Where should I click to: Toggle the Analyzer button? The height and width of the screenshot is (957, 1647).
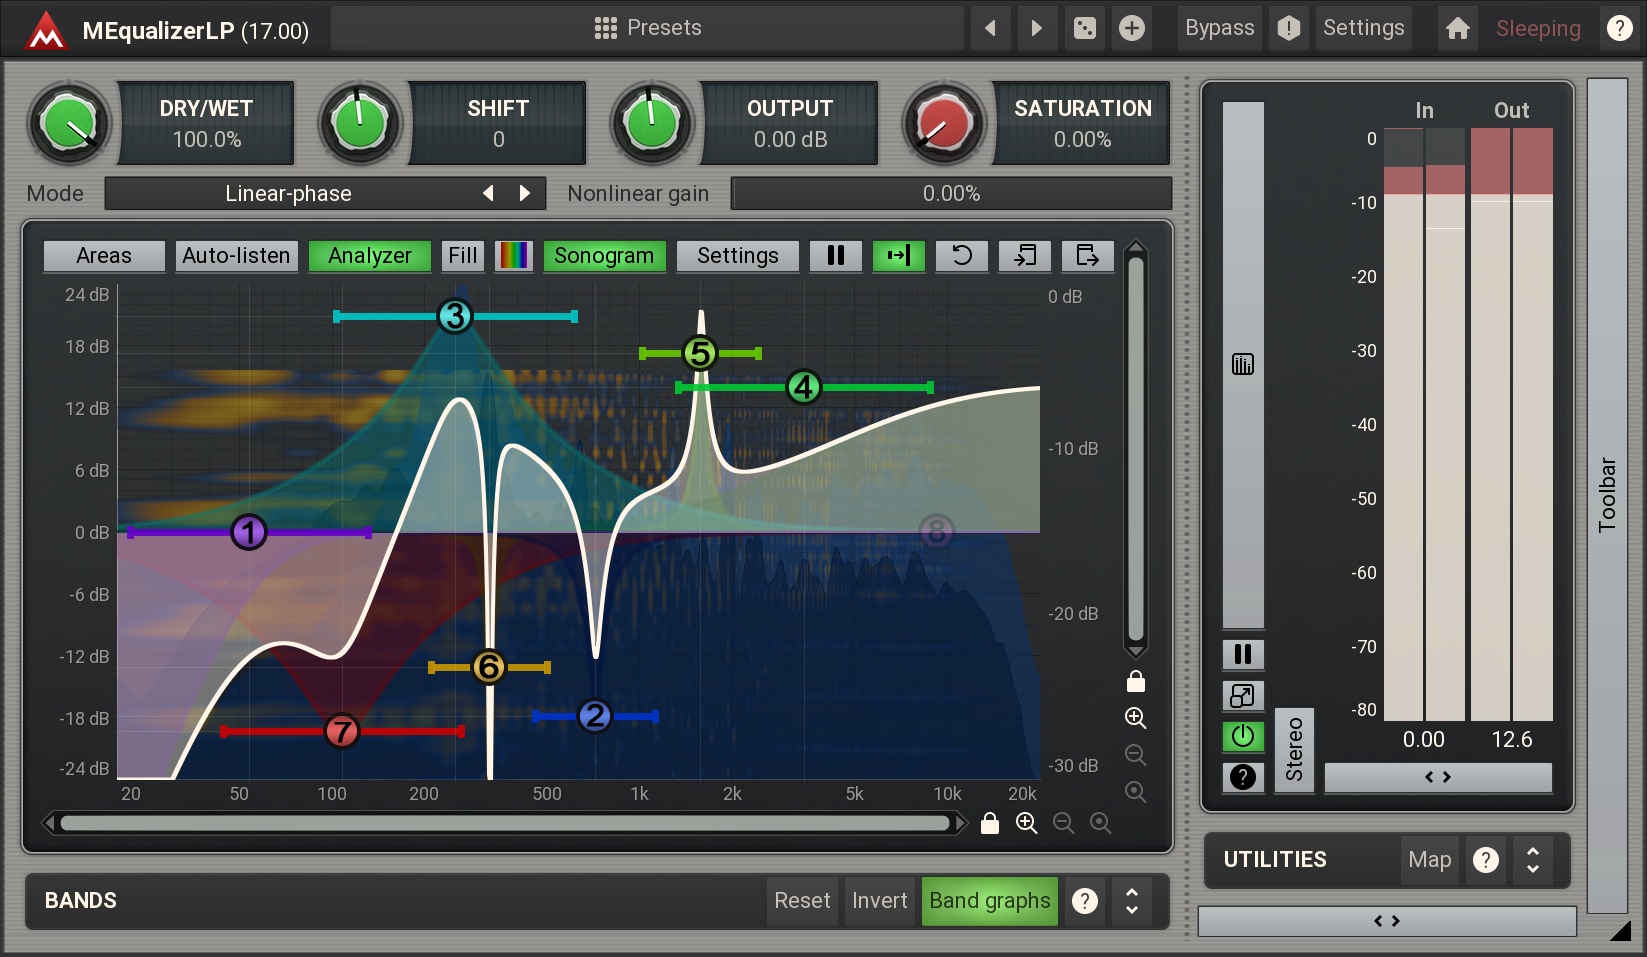[369, 256]
